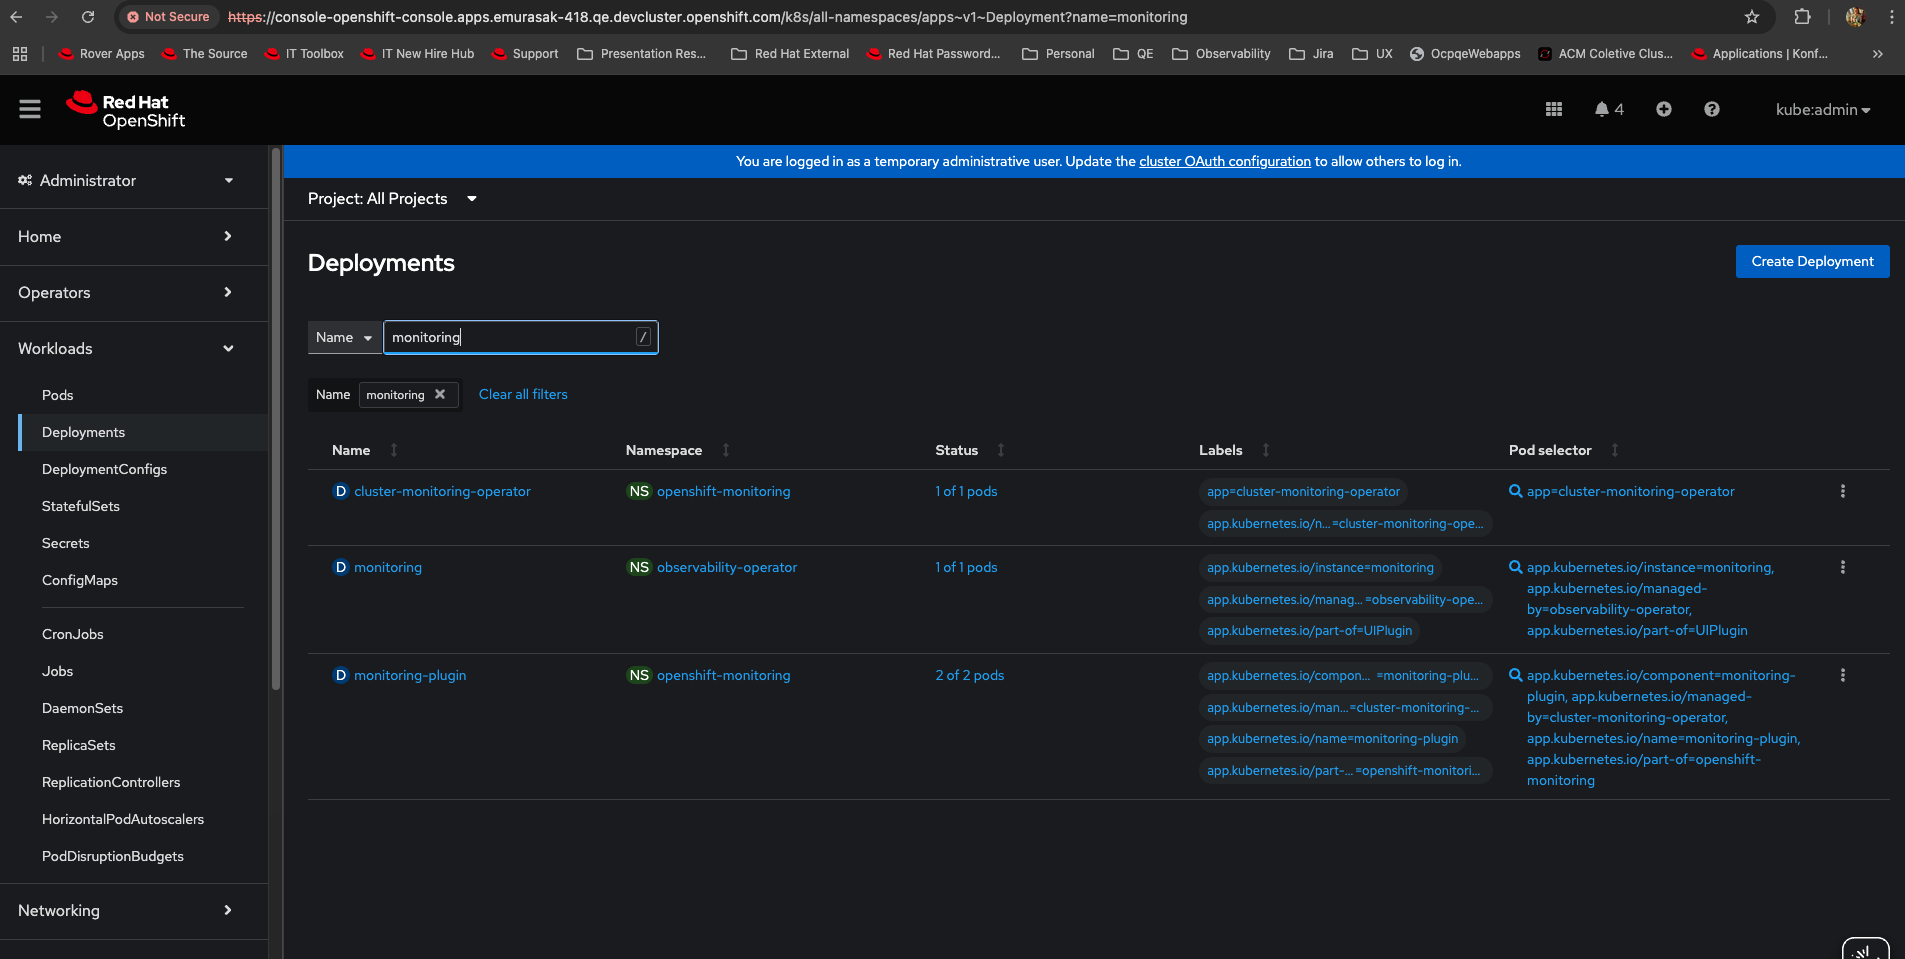
Task: Bookmark this page with the star icon
Action: pos(1751,17)
